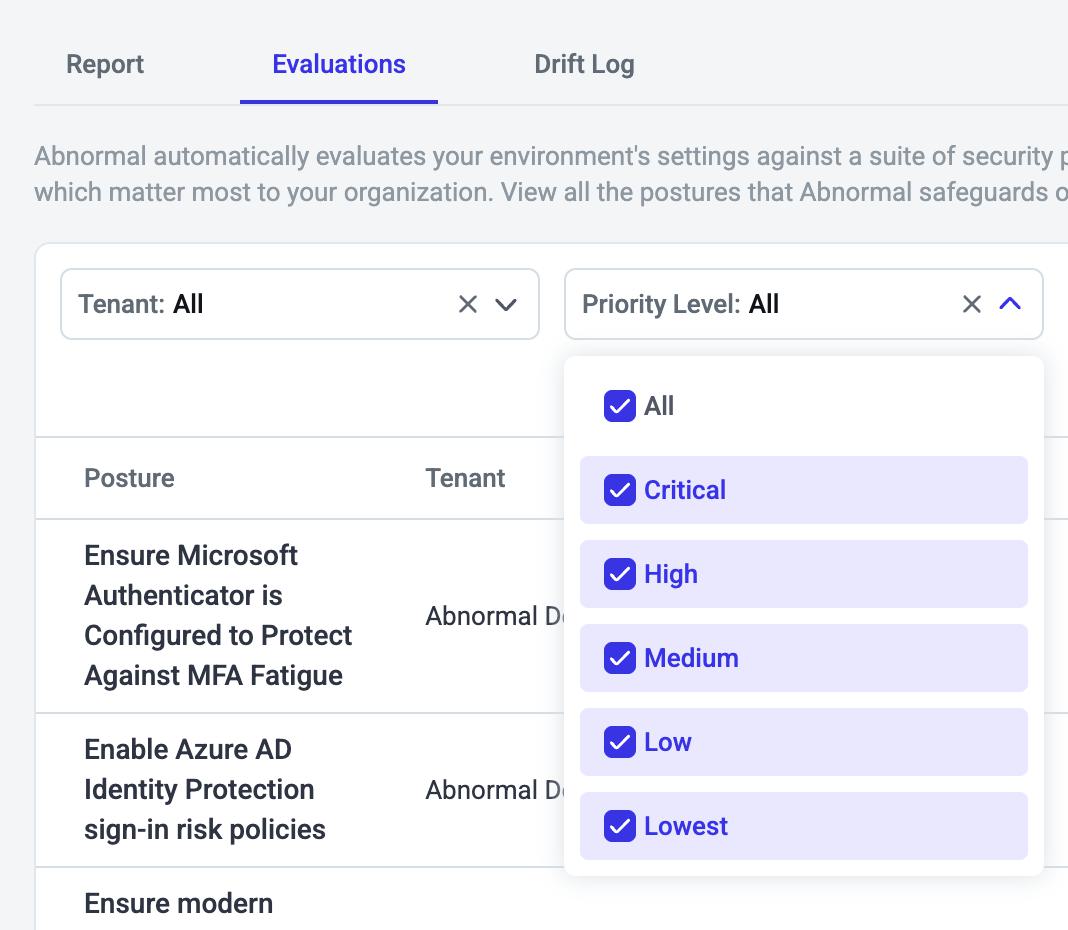
Task: Click Abnormal tenant cell in Azure AD row
Action: 494,790
